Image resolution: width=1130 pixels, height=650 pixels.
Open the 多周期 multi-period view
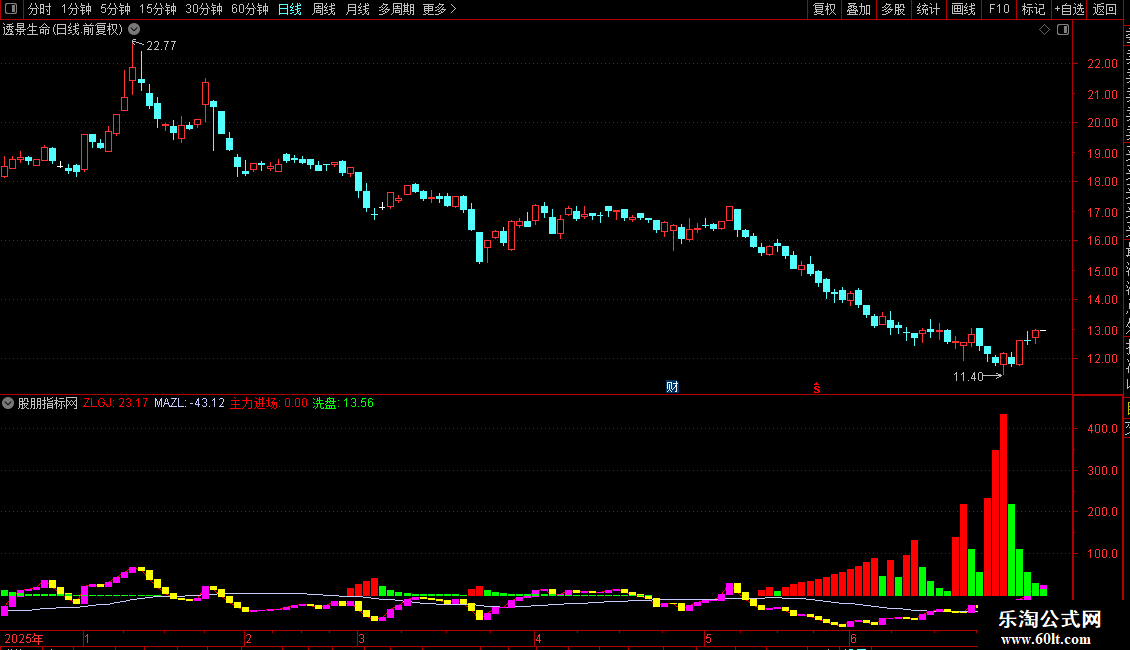coord(396,9)
